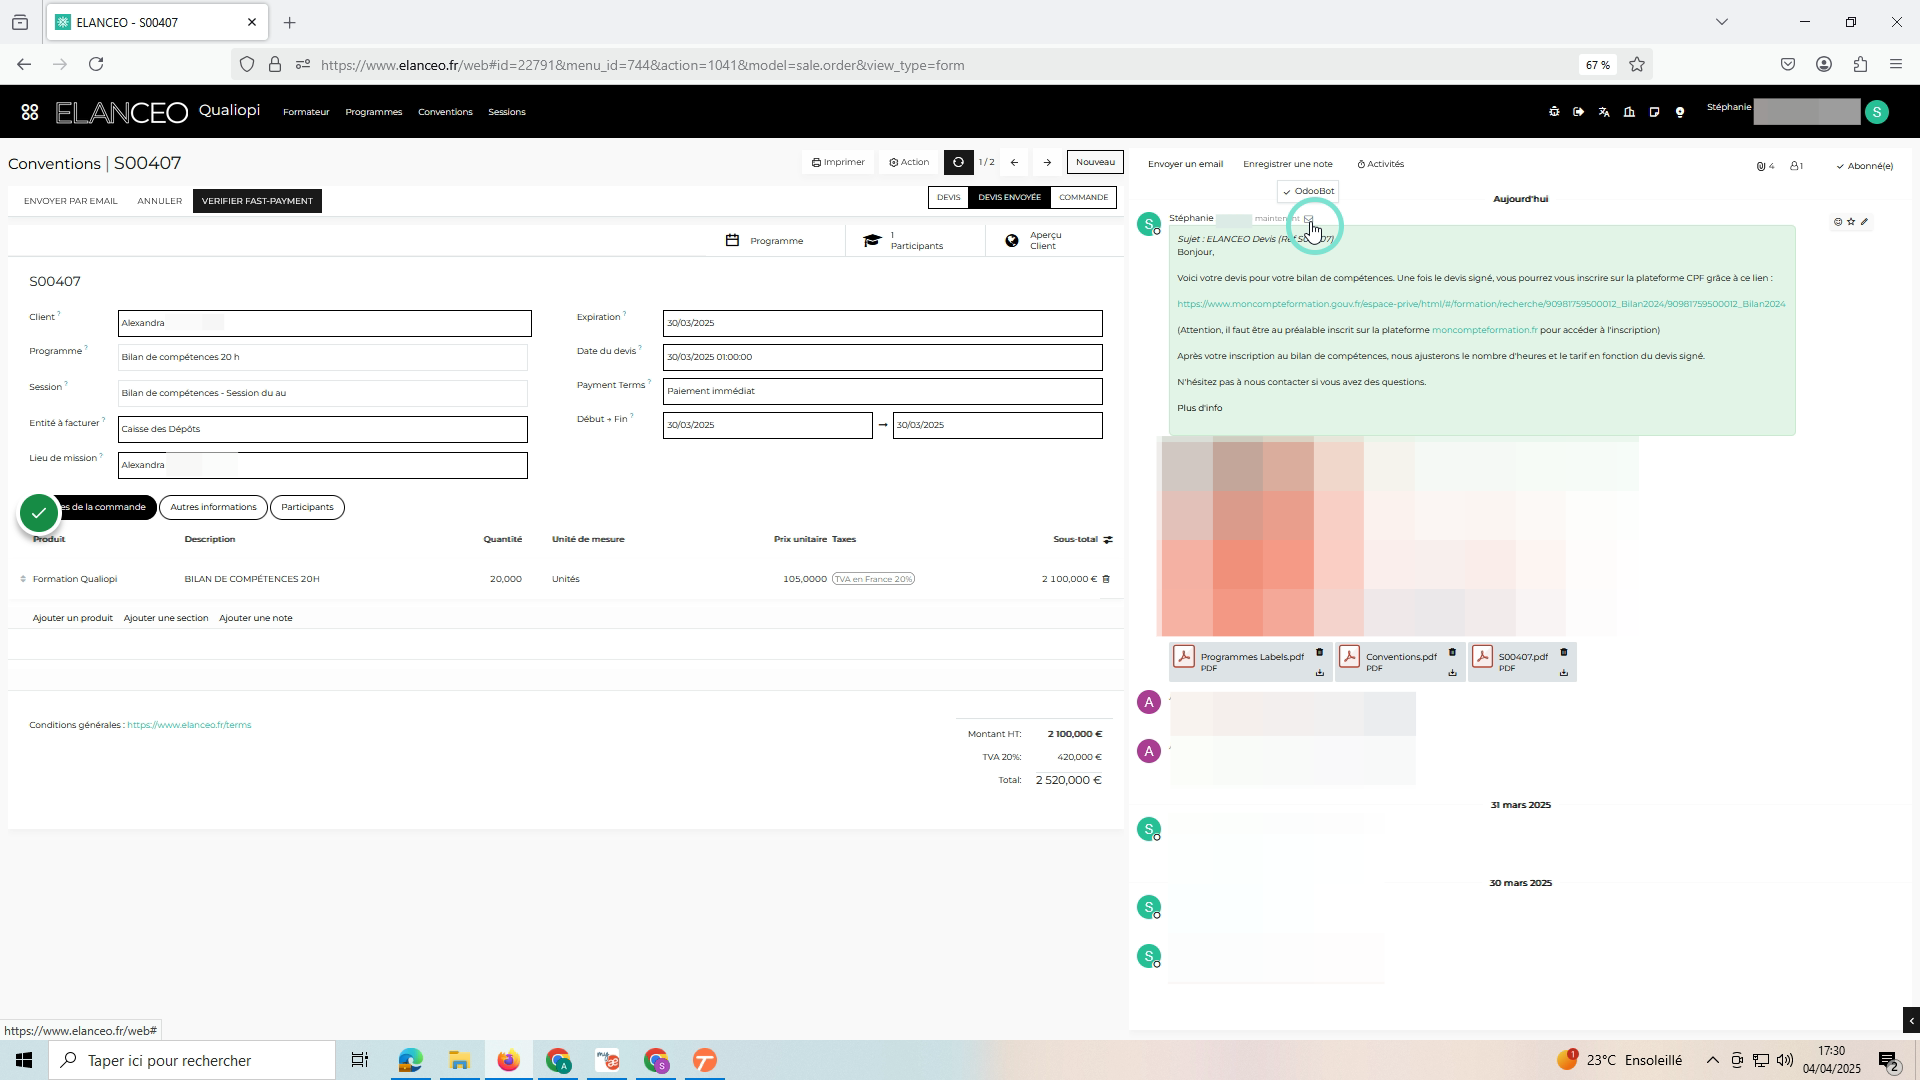Viewport: 1920px width, 1080px height.
Task: Open the Formateur menu
Action: 306,112
